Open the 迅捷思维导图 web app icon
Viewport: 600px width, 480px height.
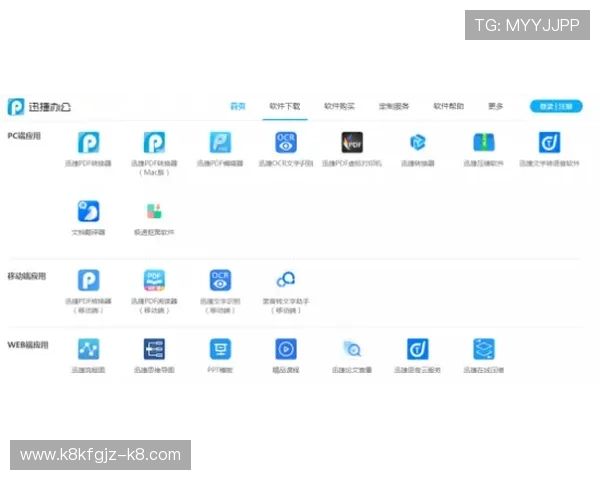tap(154, 349)
